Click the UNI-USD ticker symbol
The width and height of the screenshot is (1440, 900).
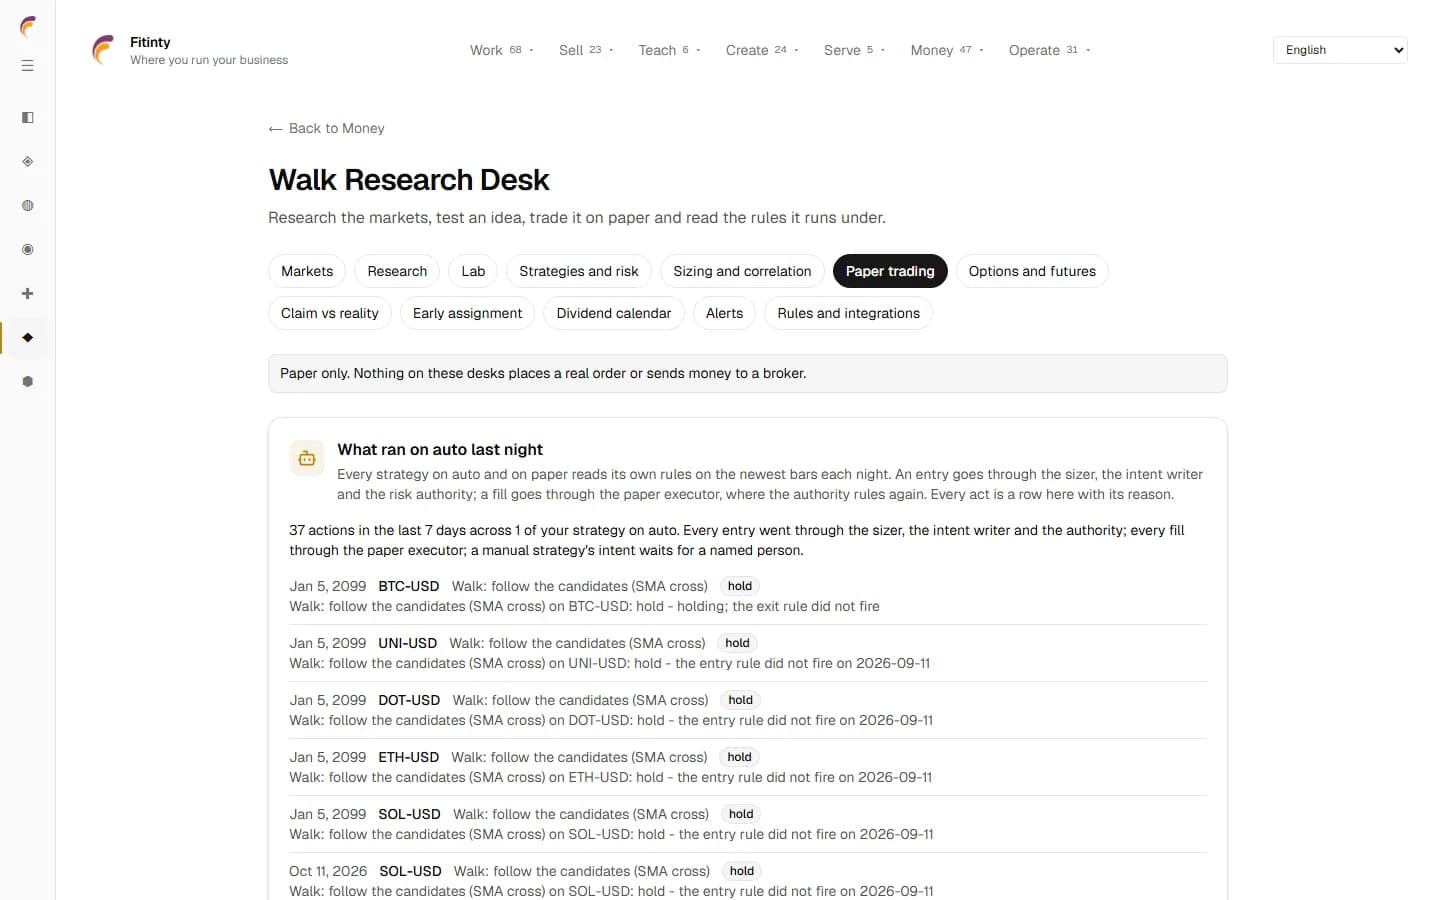click(408, 643)
